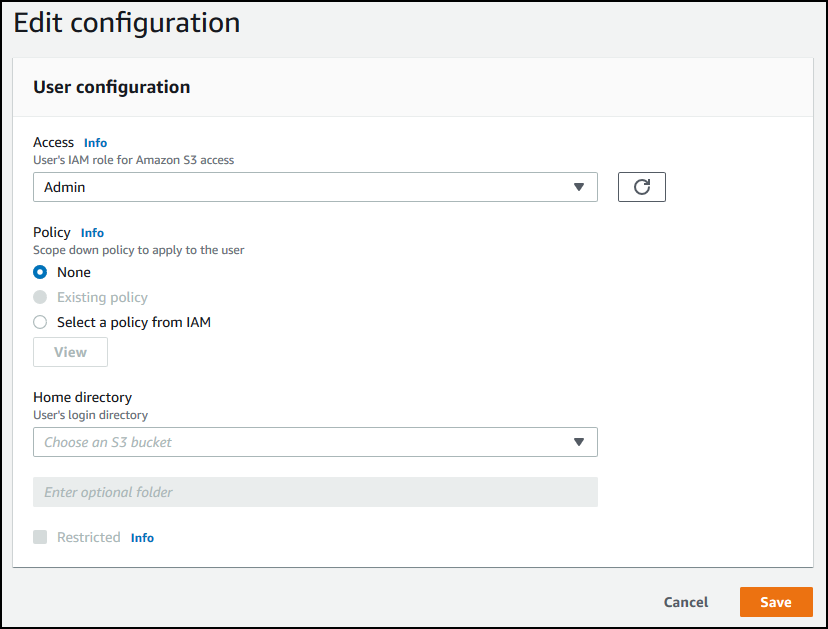The image size is (828, 629).
Task: Open the Info link next to Policy
Action: [x=91, y=232]
